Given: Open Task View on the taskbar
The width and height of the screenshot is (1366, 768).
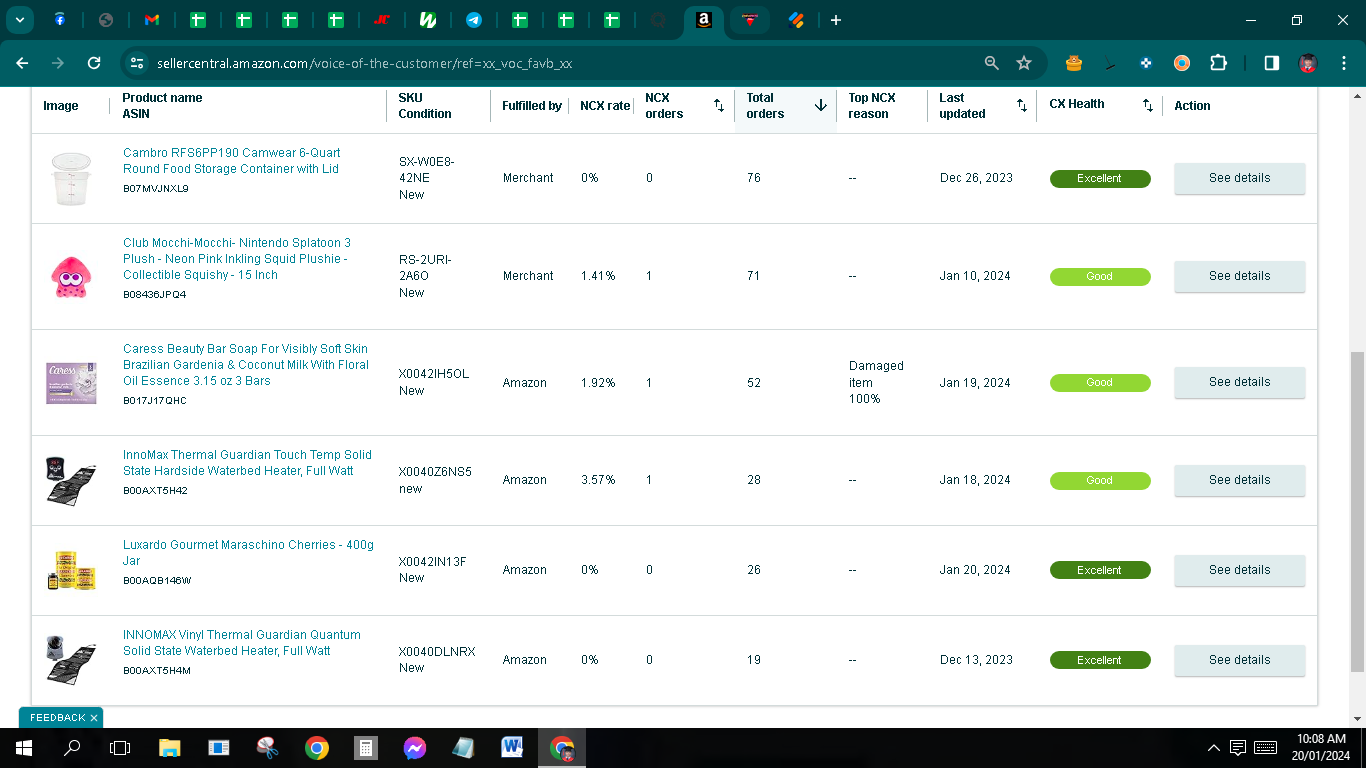Looking at the screenshot, I should (x=120, y=748).
